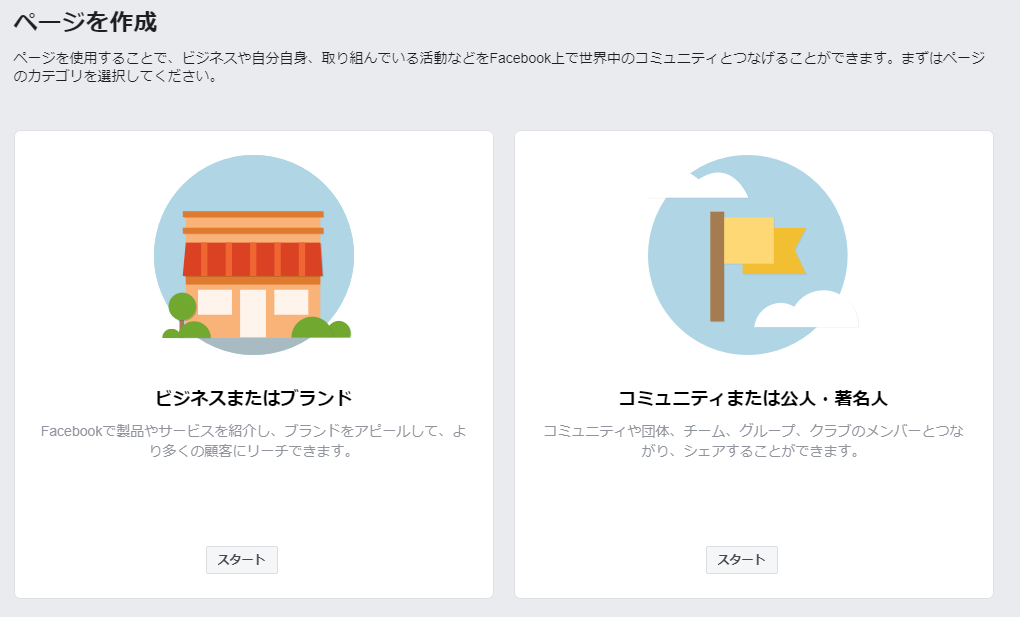Click the ページを作成 page title
The image size is (1020, 617).
click(x=85, y=22)
